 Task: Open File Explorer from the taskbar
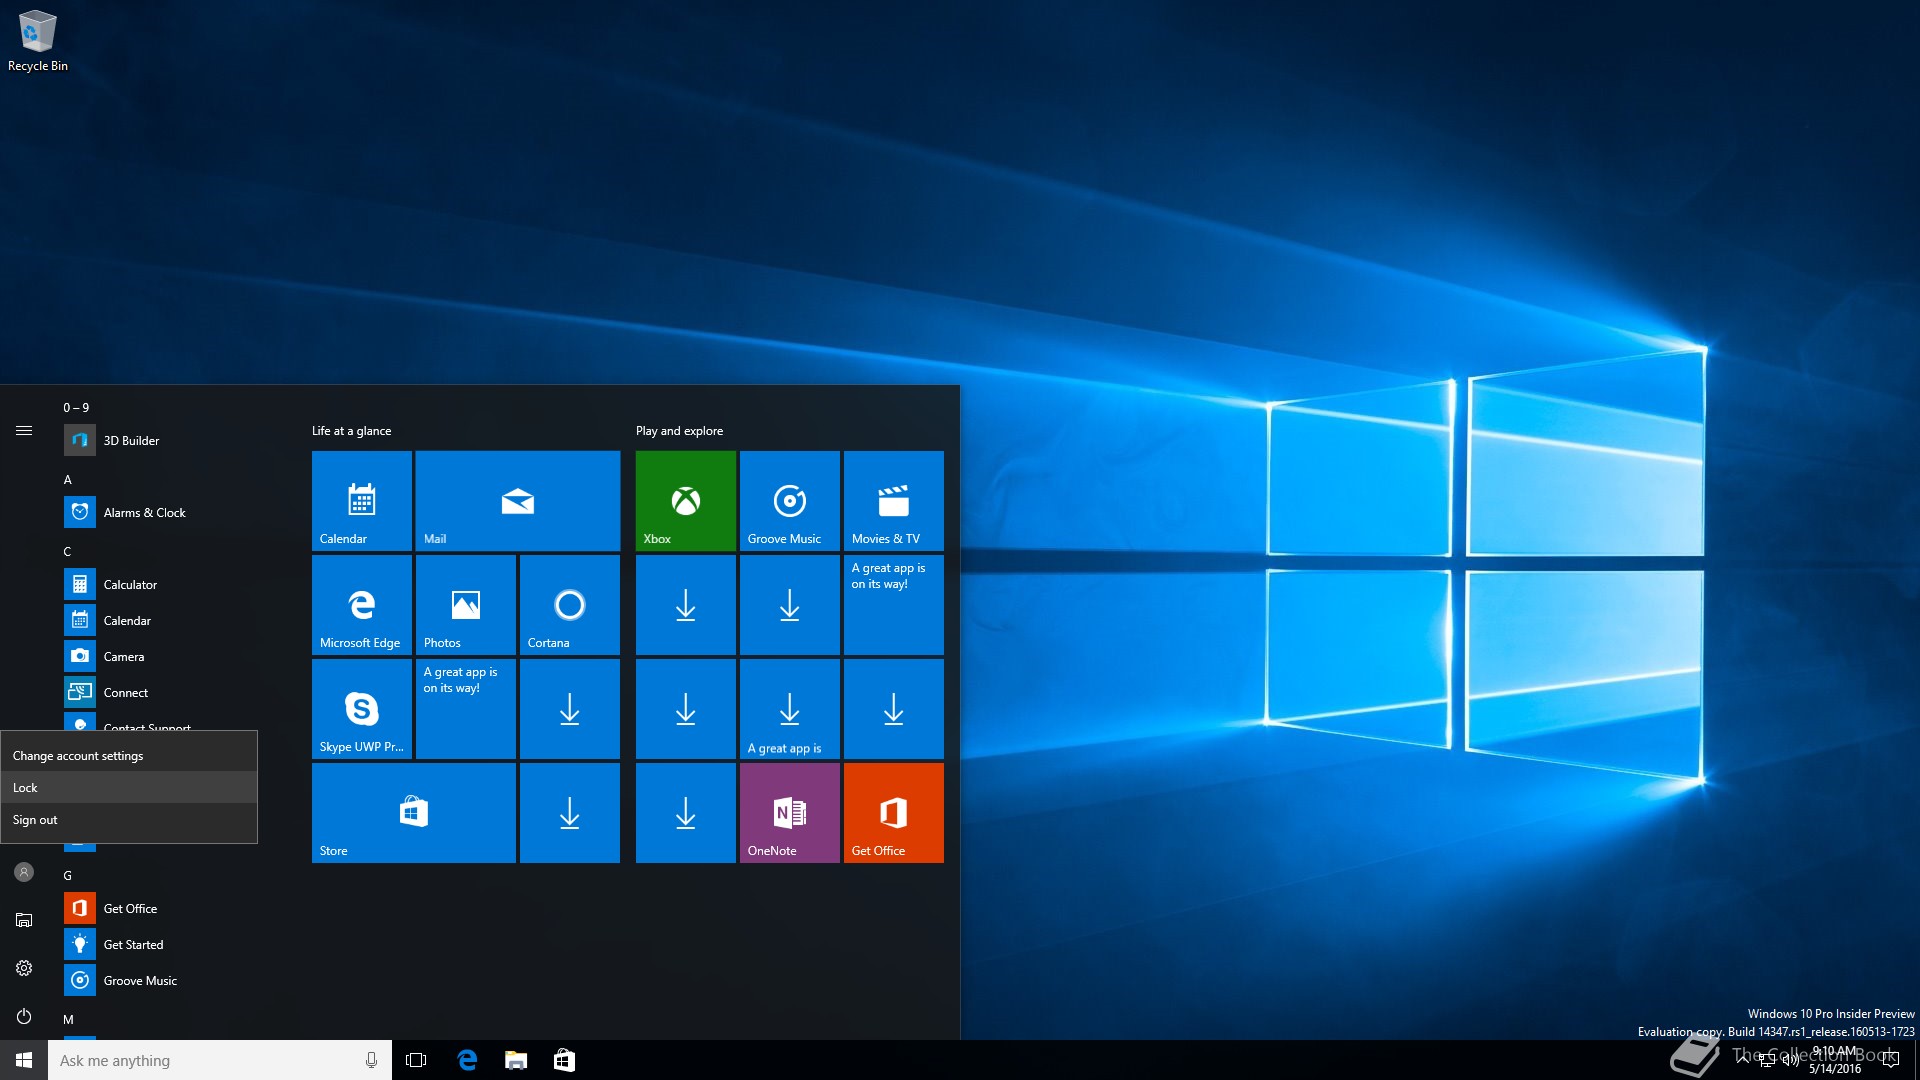(x=516, y=1060)
